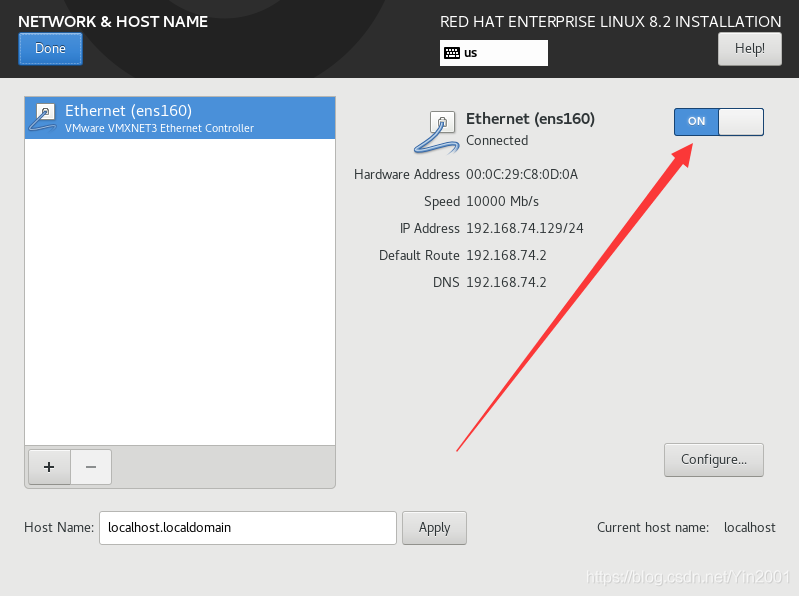
Task: Click the VMware VMXNET3 Ethernet Controller subtitle
Action: (x=159, y=128)
